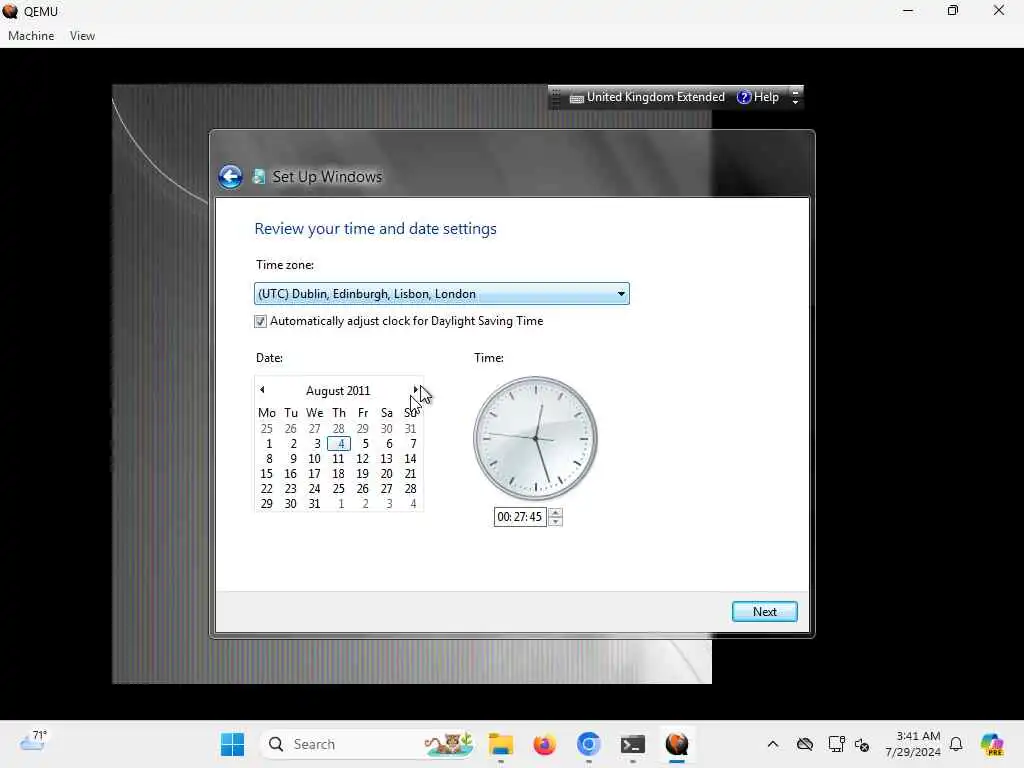
Task: Go back with the blue arrow button
Action: (x=230, y=176)
